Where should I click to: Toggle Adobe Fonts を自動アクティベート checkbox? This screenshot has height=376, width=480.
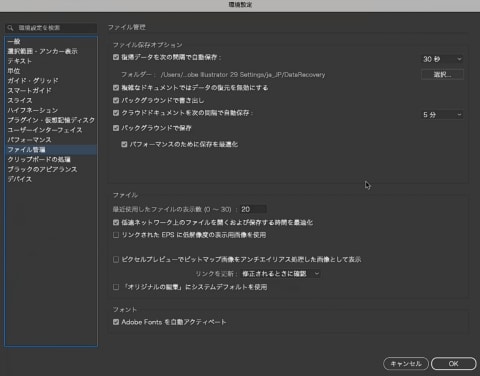tap(116, 322)
